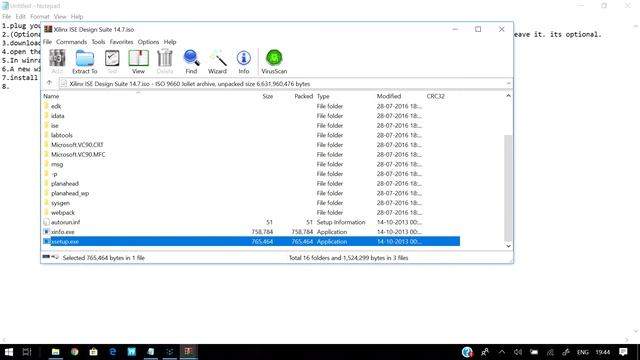The height and width of the screenshot is (360, 640).
Task: Click the file list vertical scrollbar thumb
Action: click(508, 188)
